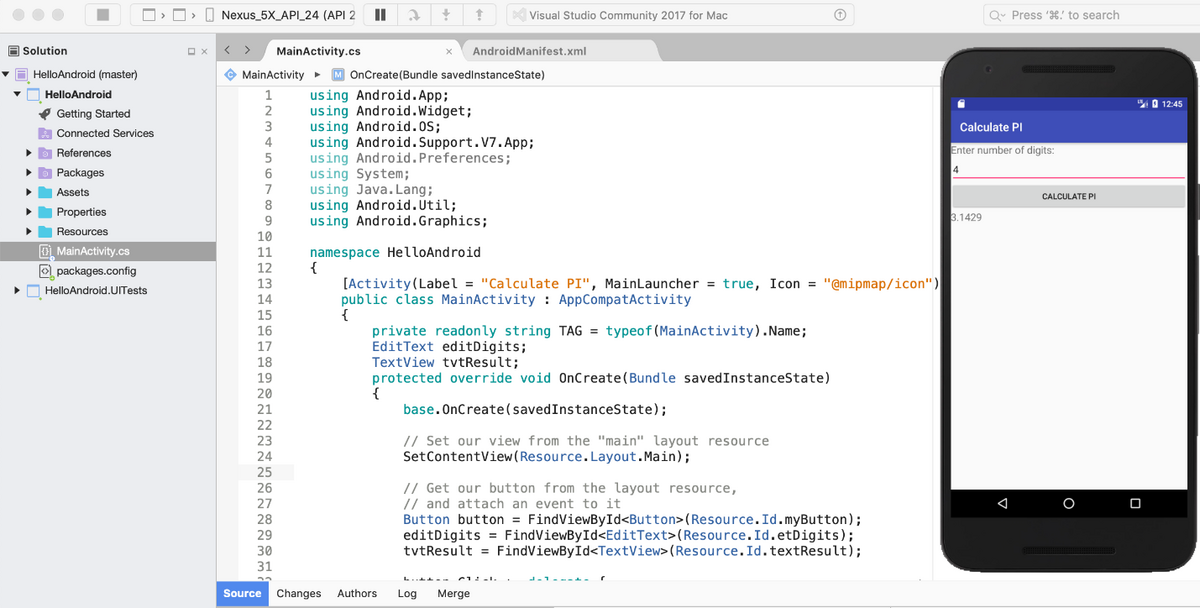Collapse the HelloAndroid project node

coord(18,94)
